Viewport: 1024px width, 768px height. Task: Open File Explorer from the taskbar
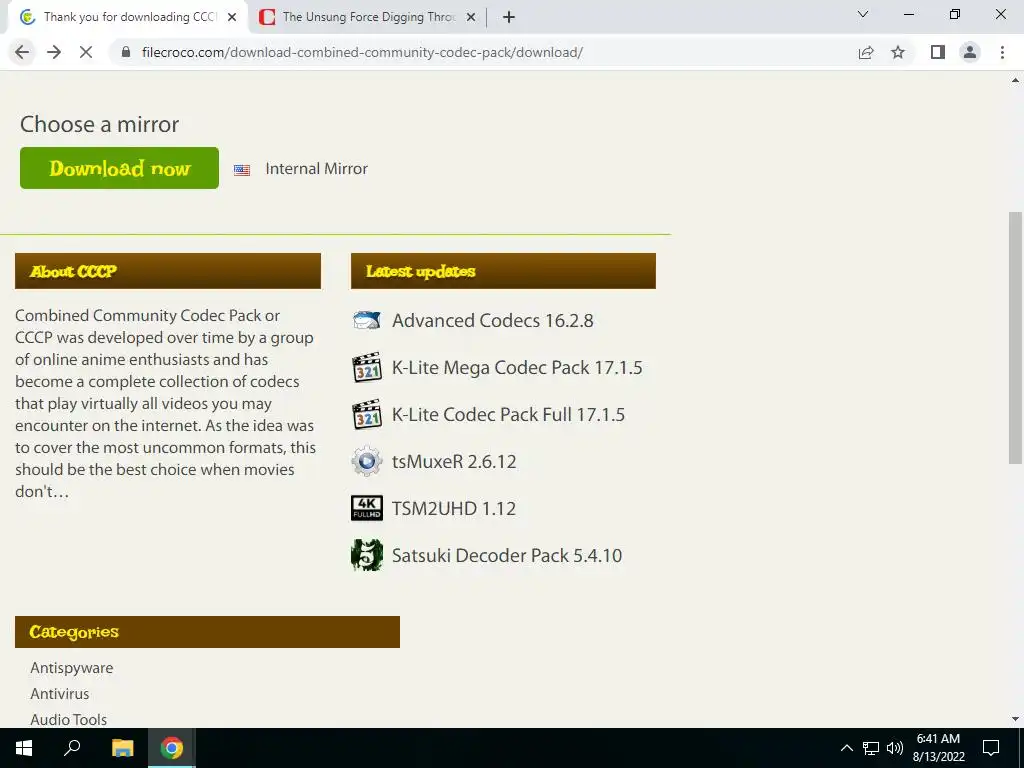[122, 748]
